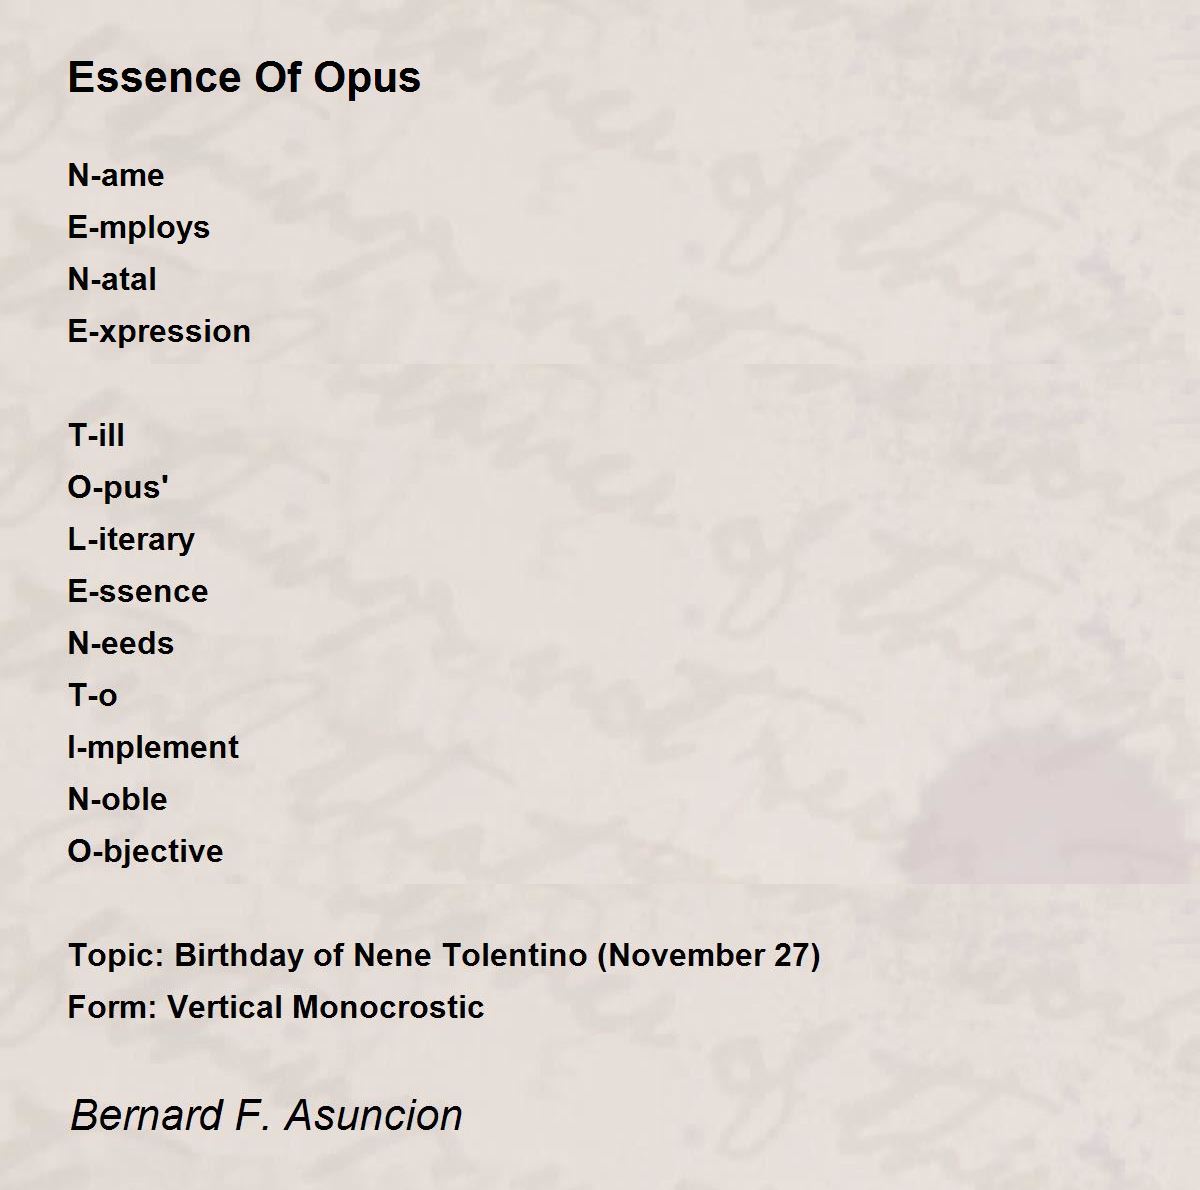The height and width of the screenshot is (1190, 1200).
Task: Click the line E-xpression
Action: [159, 332]
